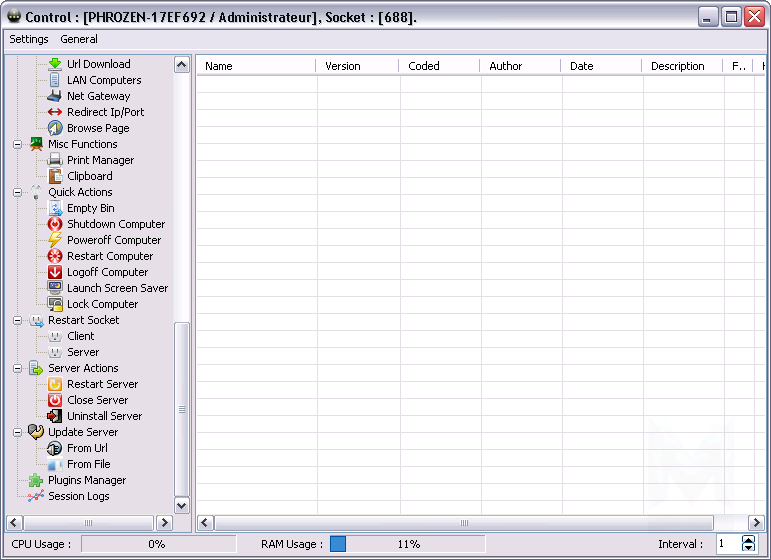771x560 pixels.
Task: Click the Plugins Manager puzzle icon
Action: (36, 480)
